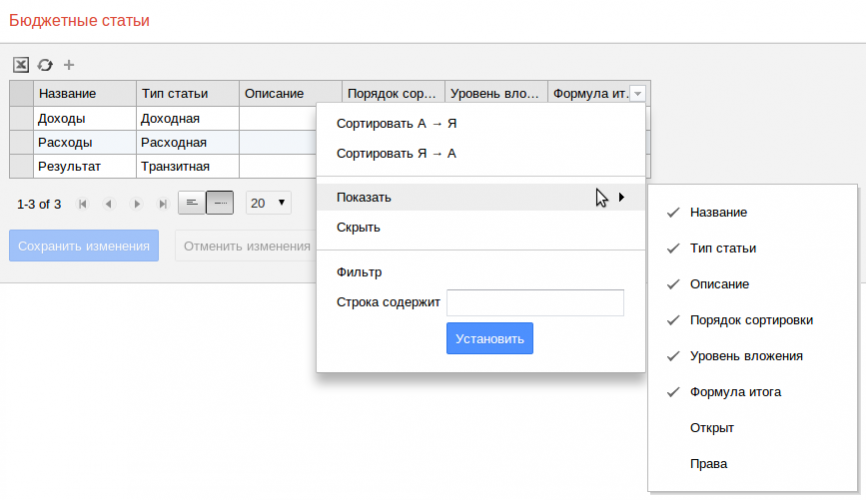
Task: Open the page size dropdown showing 20
Action: (268, 203)
